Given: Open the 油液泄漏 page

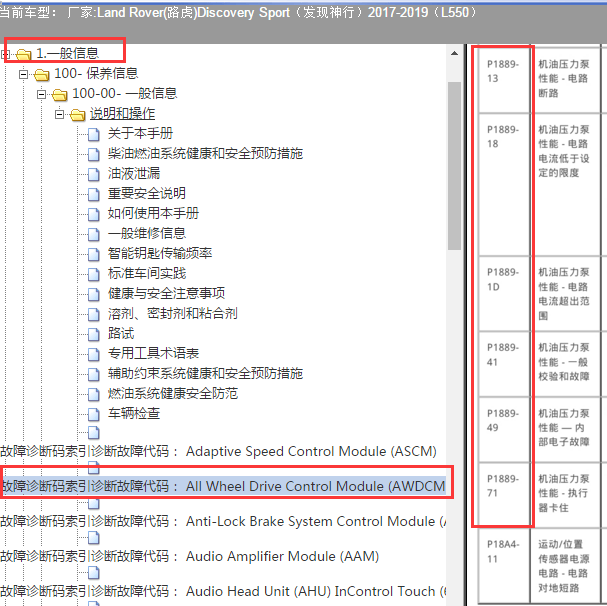Looking at the screenshot, I should pyautogui.click(x=134, y=173).
